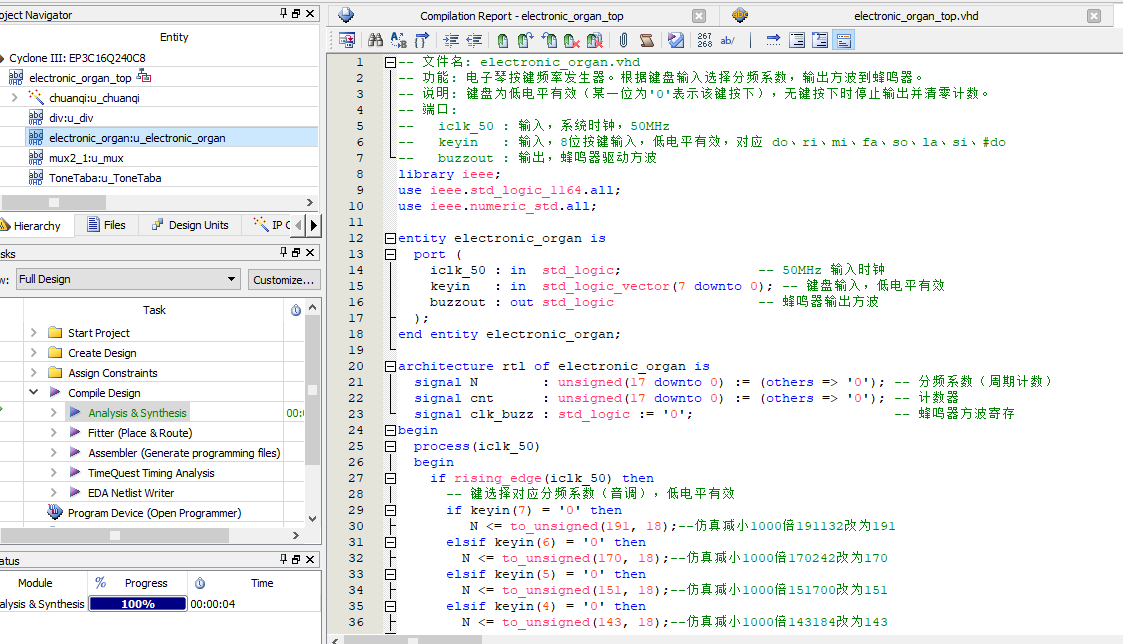
Task: Toggle the ab/ word wrap icon
Action: [x=728, y=40]
